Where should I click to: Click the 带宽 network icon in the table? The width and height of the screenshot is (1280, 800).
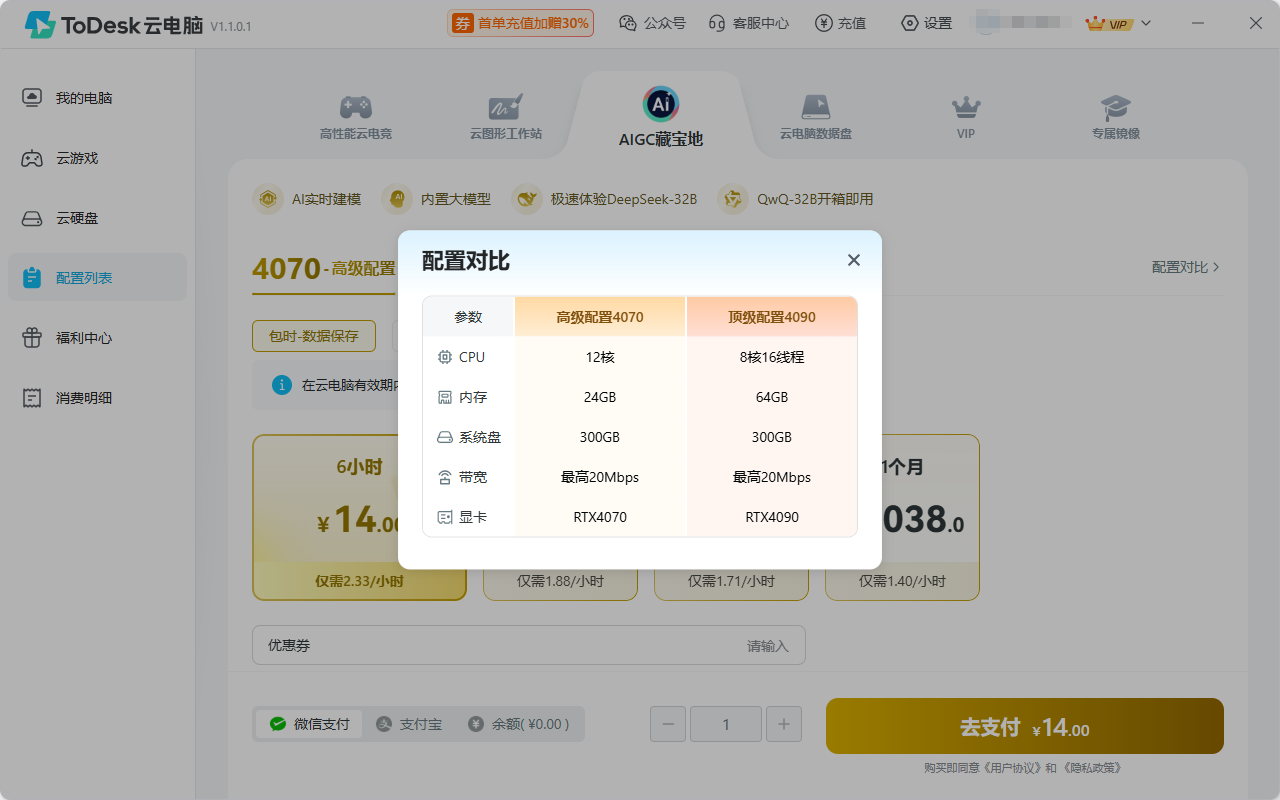point(445,477)
